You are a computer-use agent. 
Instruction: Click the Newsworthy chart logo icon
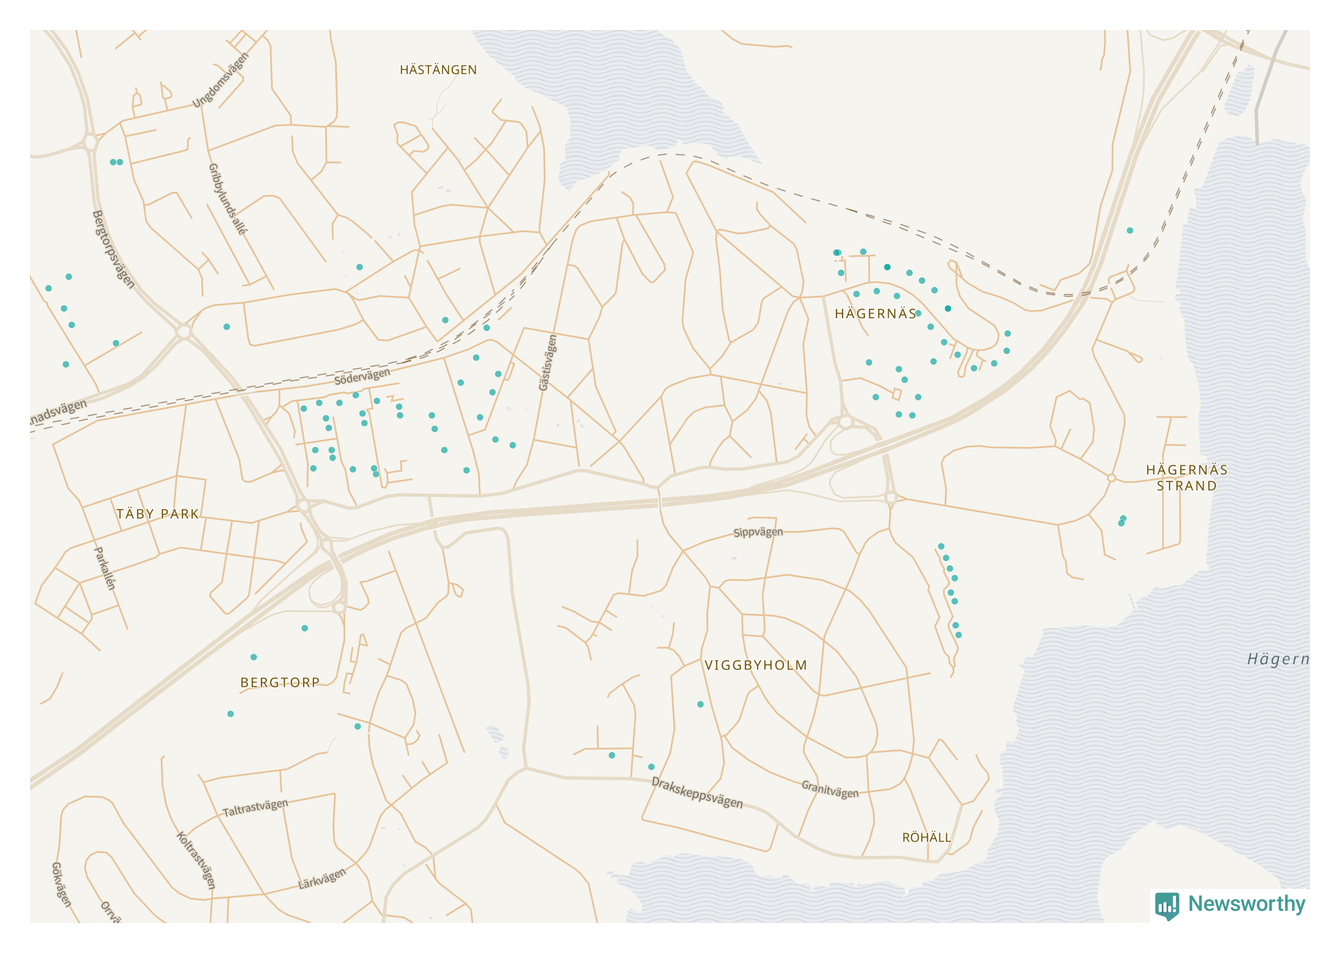click(1166, 905)
